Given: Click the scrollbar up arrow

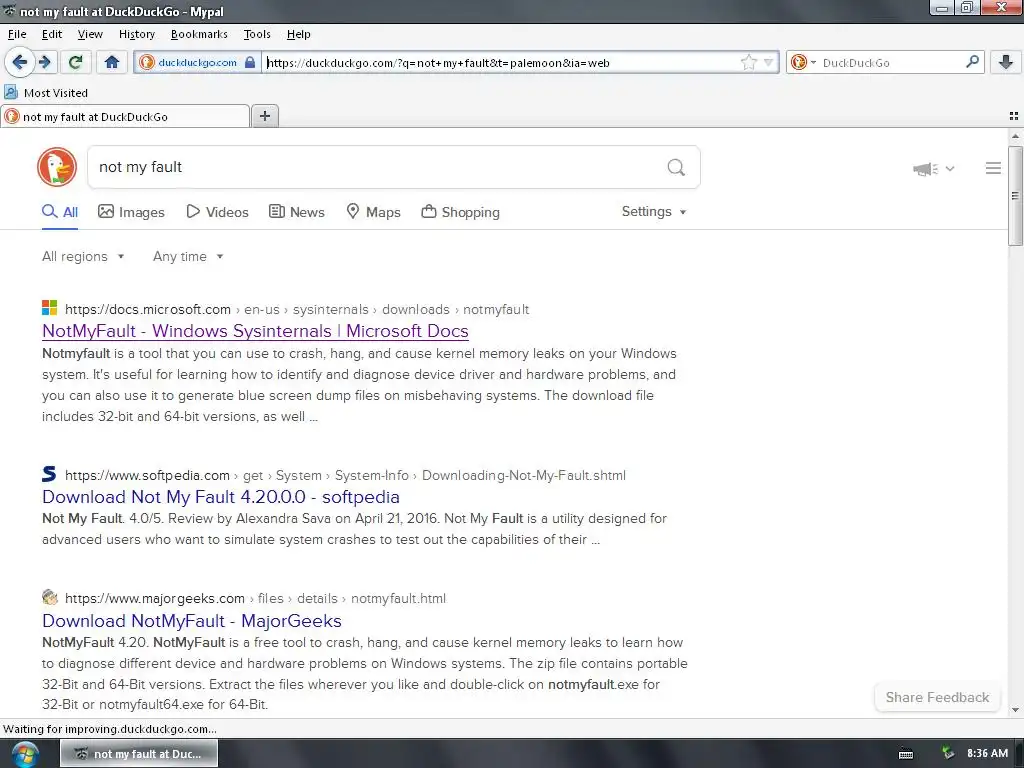Looking at the screenshot, I should pos(1015,136).
